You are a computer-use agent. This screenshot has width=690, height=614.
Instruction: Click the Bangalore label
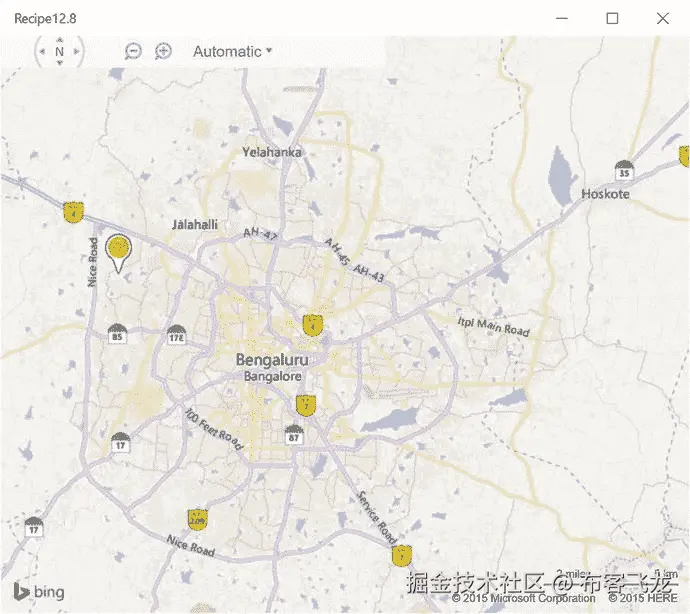273,376
